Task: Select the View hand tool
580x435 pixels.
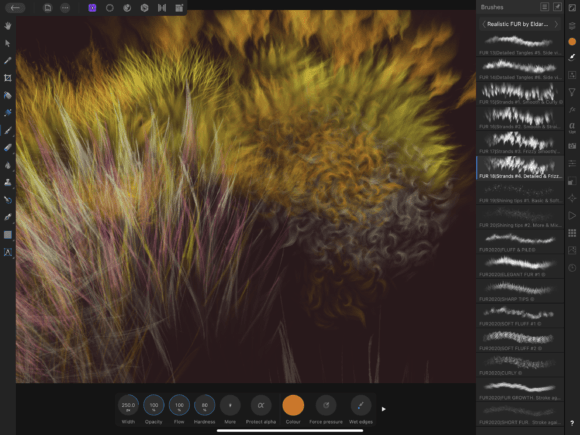Action: point(8,26)
